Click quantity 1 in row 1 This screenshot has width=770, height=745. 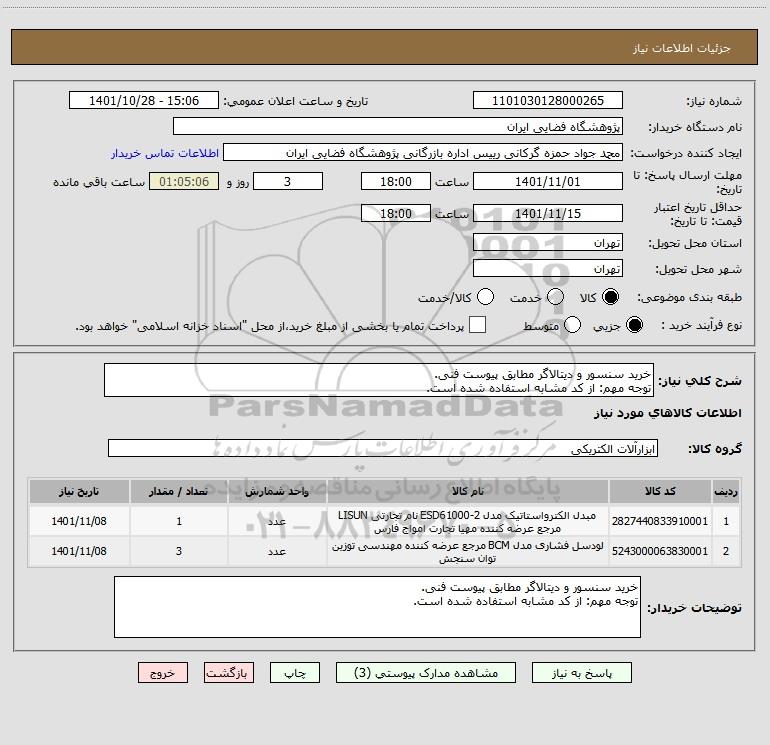point(179,521)
